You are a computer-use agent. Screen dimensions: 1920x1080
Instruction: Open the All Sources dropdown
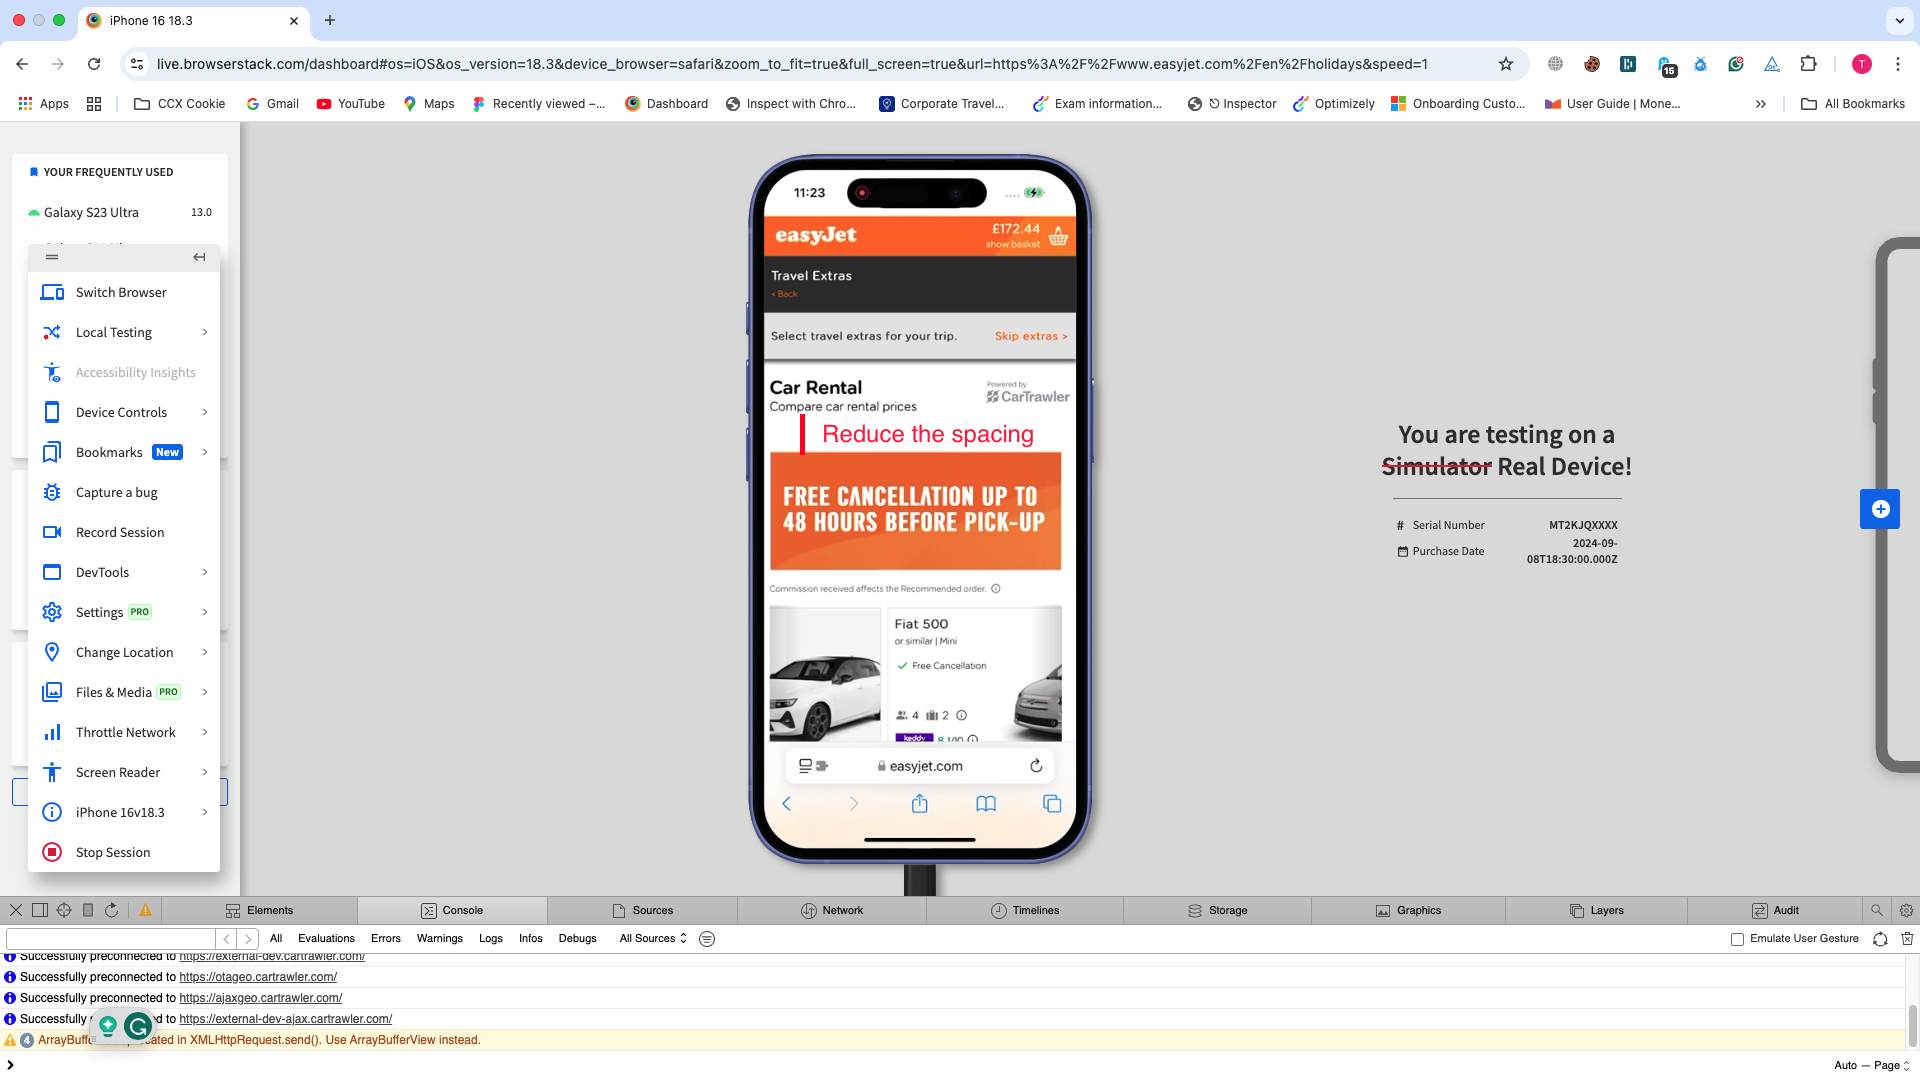pyautogui.click(x=653, y=939)
